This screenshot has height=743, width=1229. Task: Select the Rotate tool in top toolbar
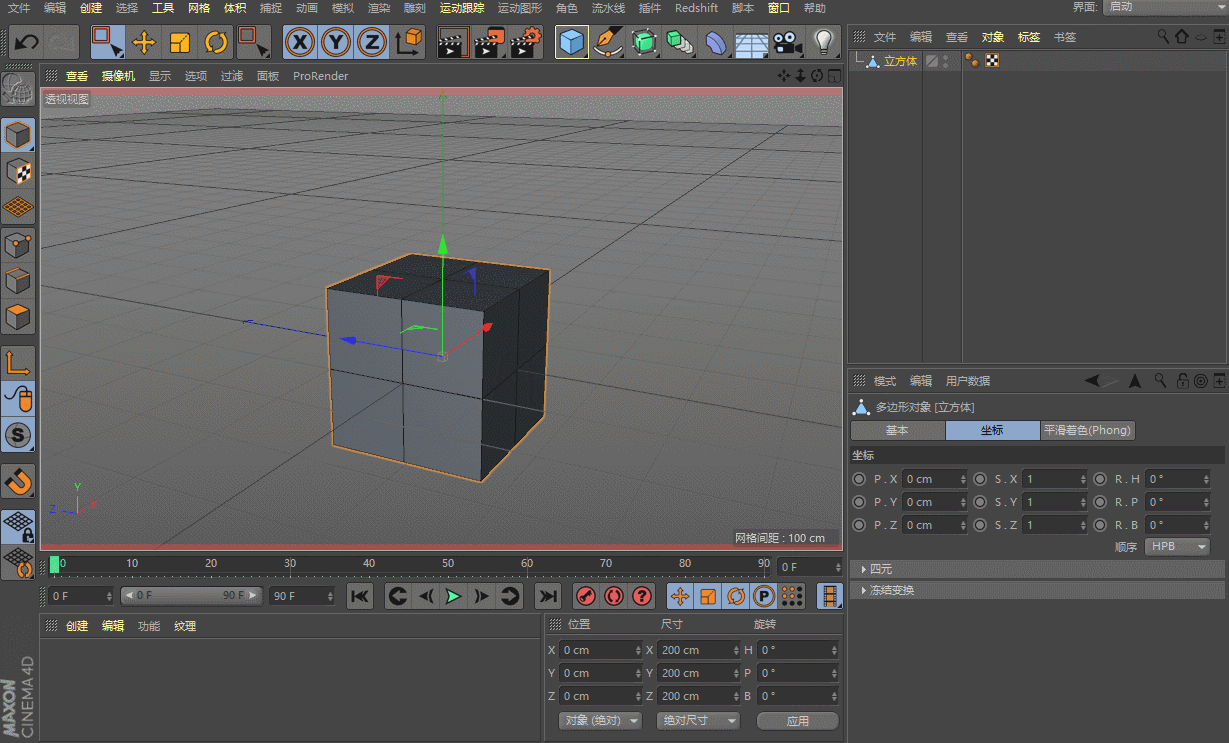pos(216,42)
